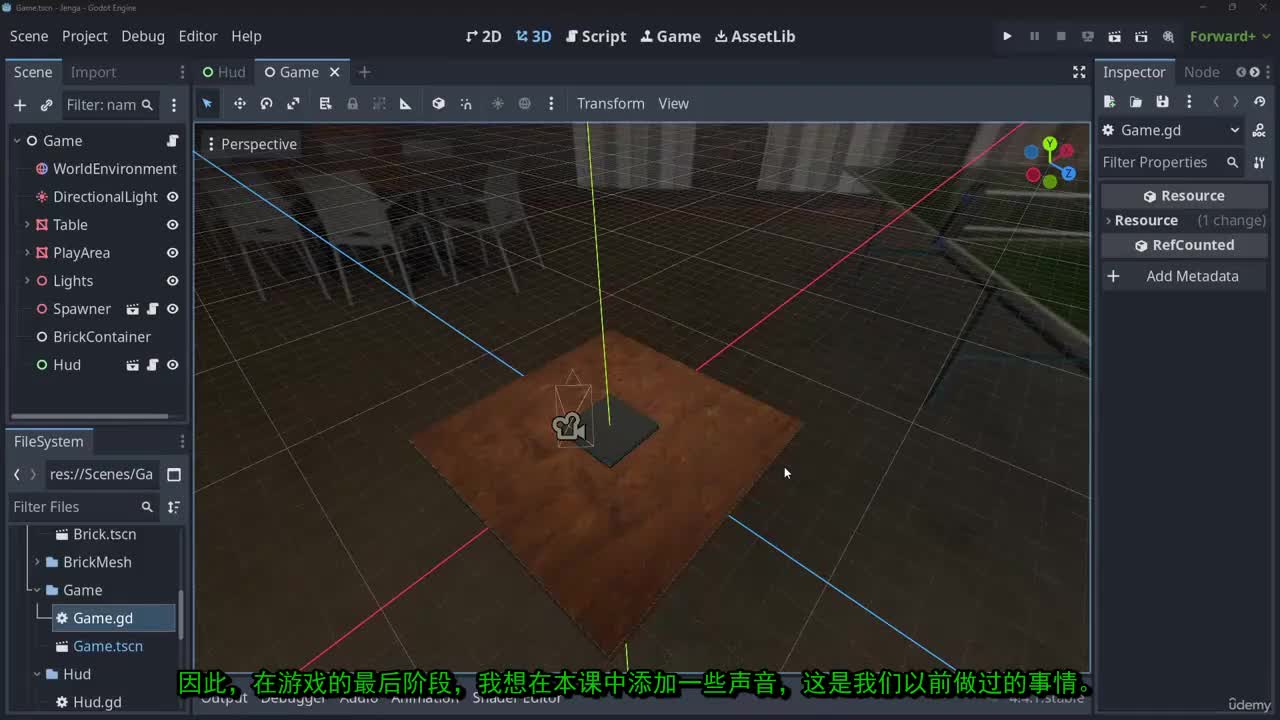Open Scene dock extra options menu

point(174,104)
